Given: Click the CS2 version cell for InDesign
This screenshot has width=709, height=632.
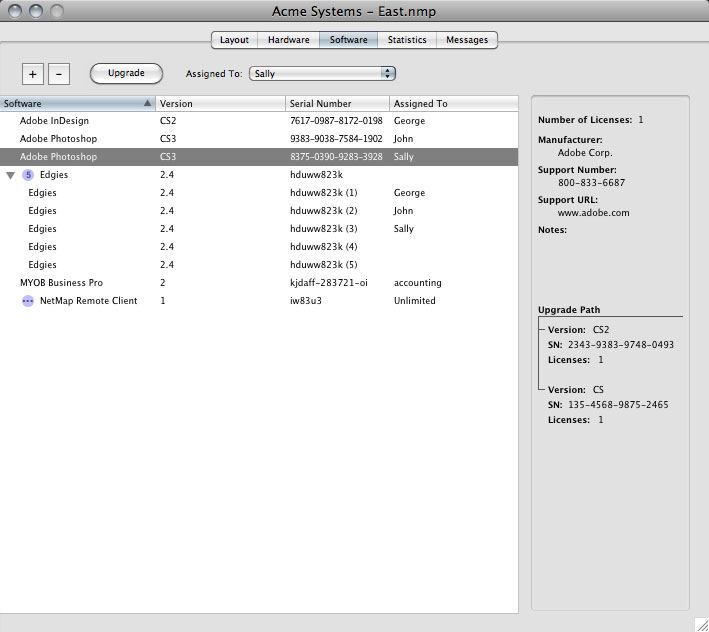Looking at the screenshot, I should tap(168, 121).
